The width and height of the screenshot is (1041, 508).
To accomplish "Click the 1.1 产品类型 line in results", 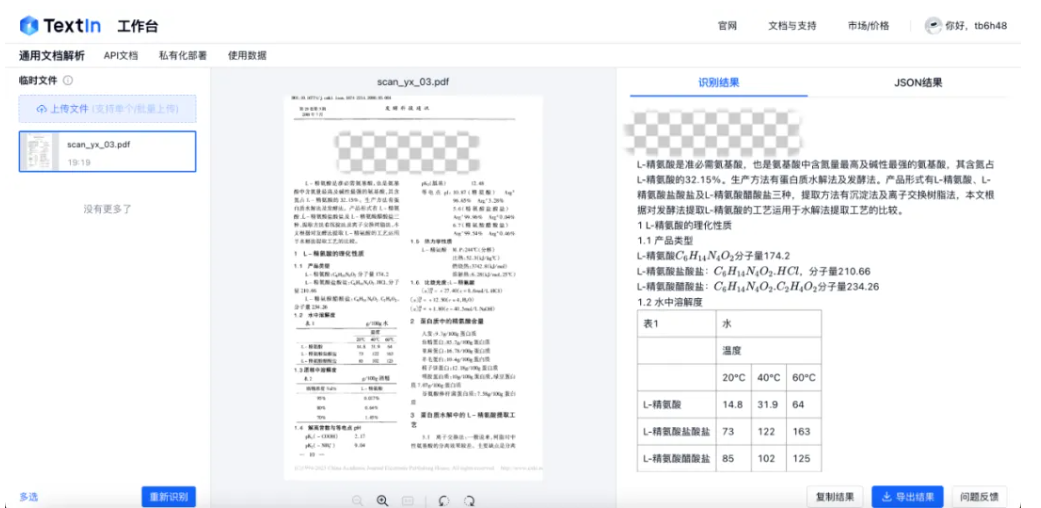I will (665, 240).
